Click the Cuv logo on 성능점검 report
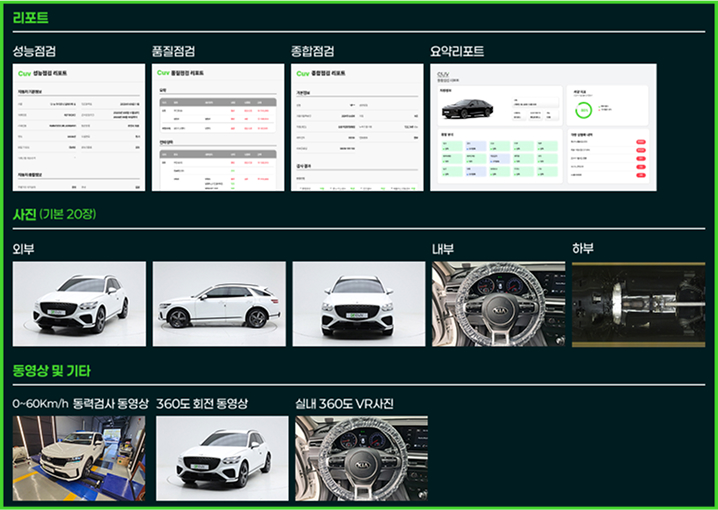Viewport: 718px width, 510px height. pos(24,73)
